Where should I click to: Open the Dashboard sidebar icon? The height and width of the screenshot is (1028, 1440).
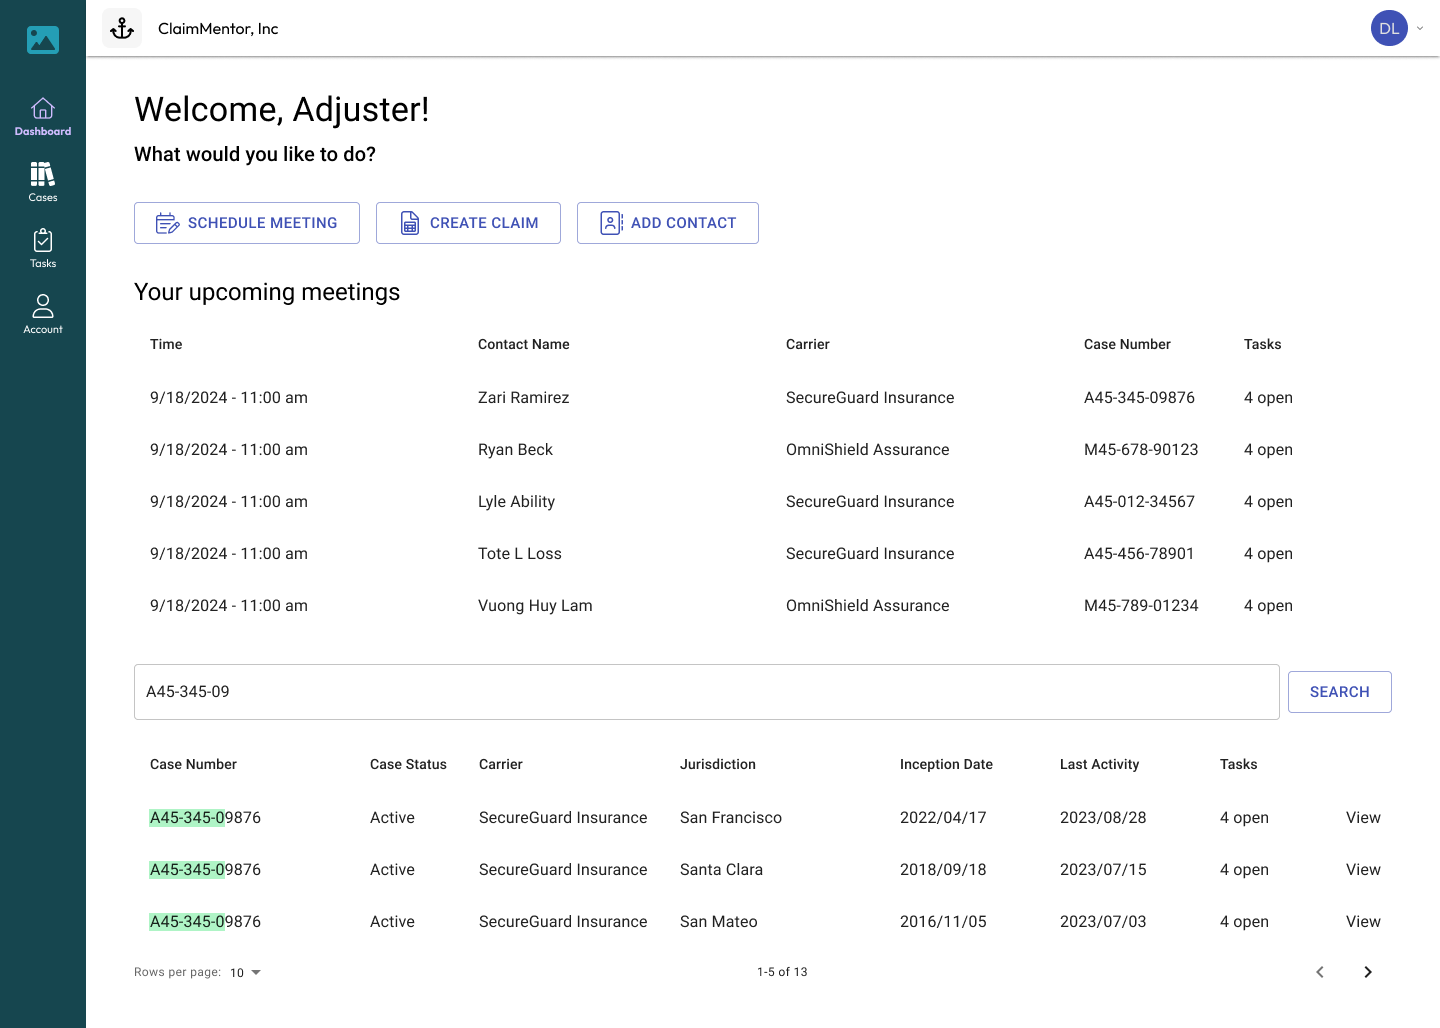point(43,110)
